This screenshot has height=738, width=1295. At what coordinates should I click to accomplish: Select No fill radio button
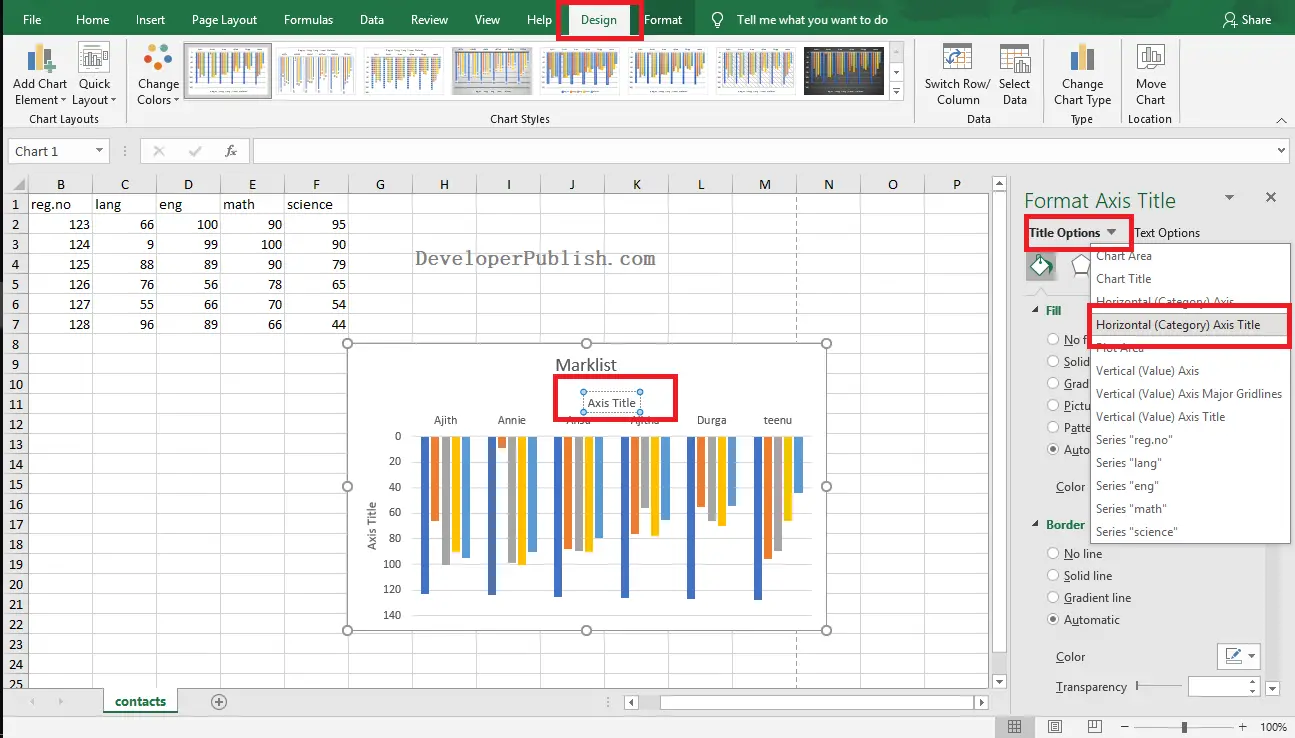click(x=1052, y=340)
